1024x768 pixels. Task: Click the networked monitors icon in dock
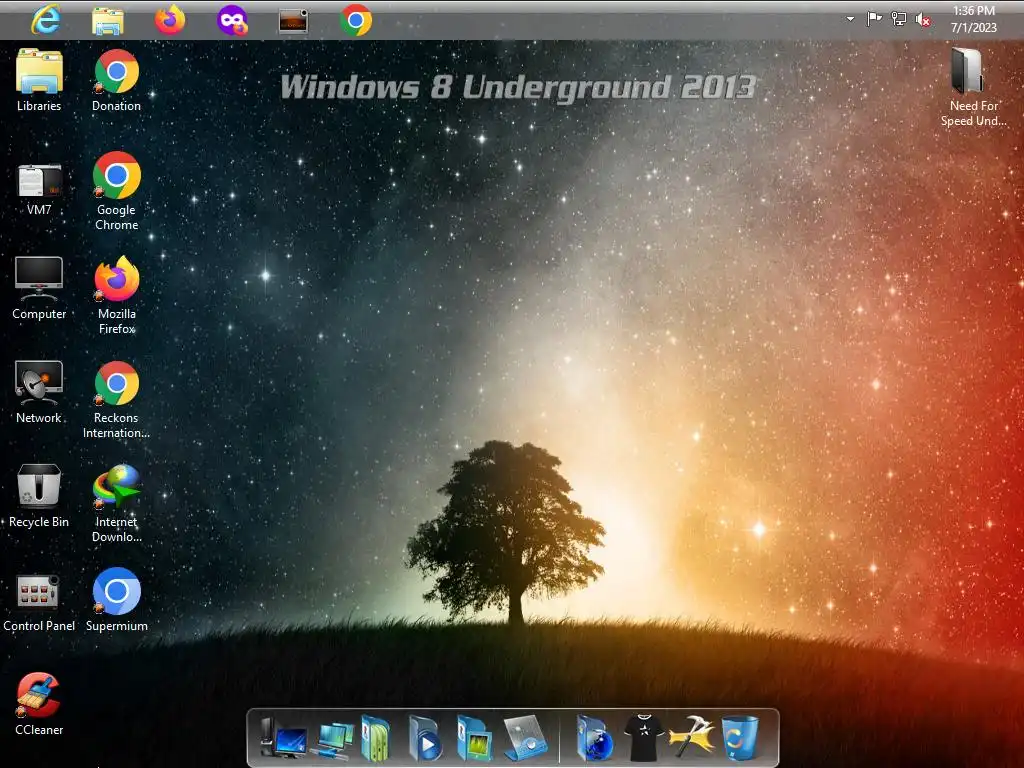pos(334,739)
